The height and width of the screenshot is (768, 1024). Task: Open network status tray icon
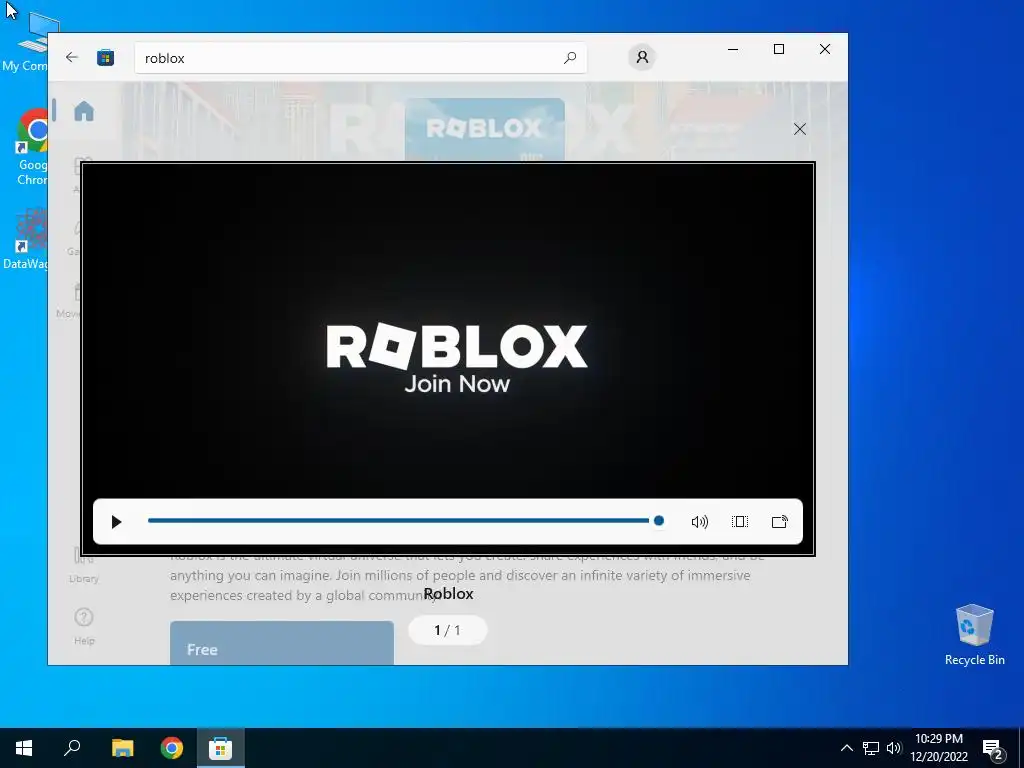click(x=871, y=748)
